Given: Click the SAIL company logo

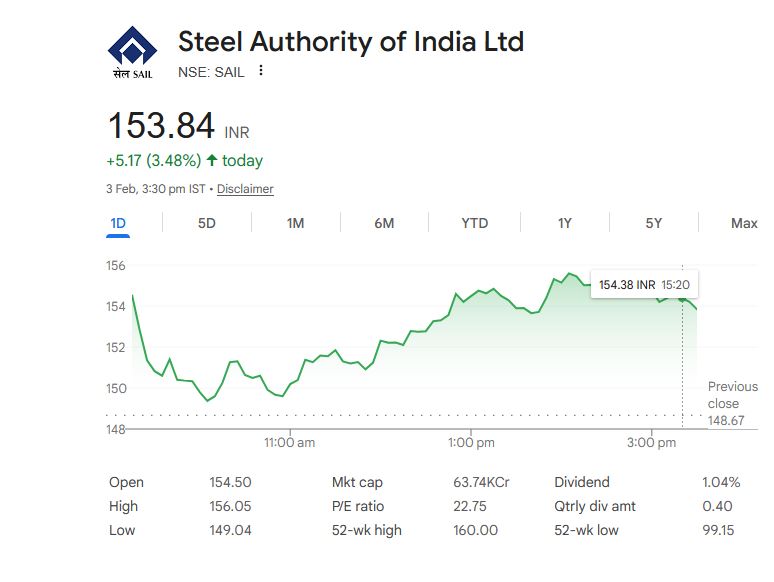Looking at the screenshot, I should coord(132,54).
